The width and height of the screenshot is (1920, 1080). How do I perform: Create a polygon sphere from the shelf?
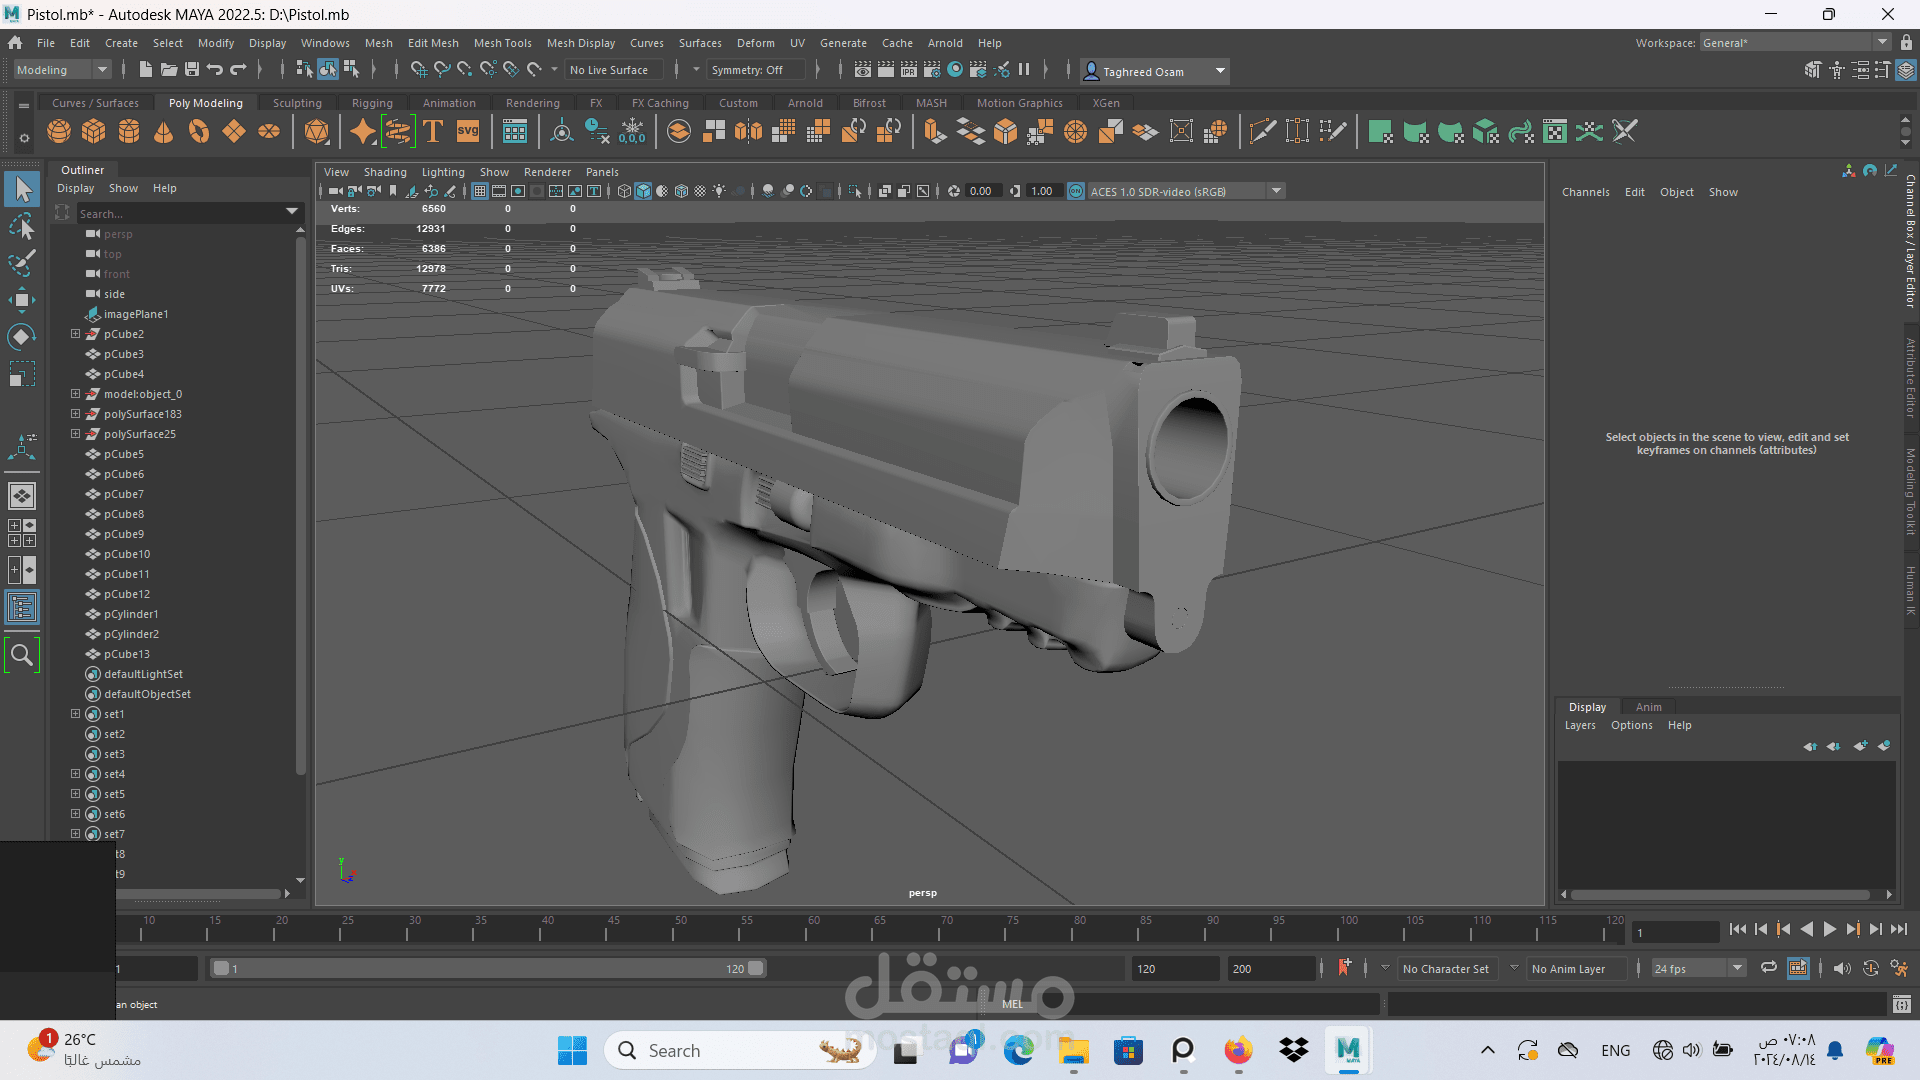tap(59, 132)
